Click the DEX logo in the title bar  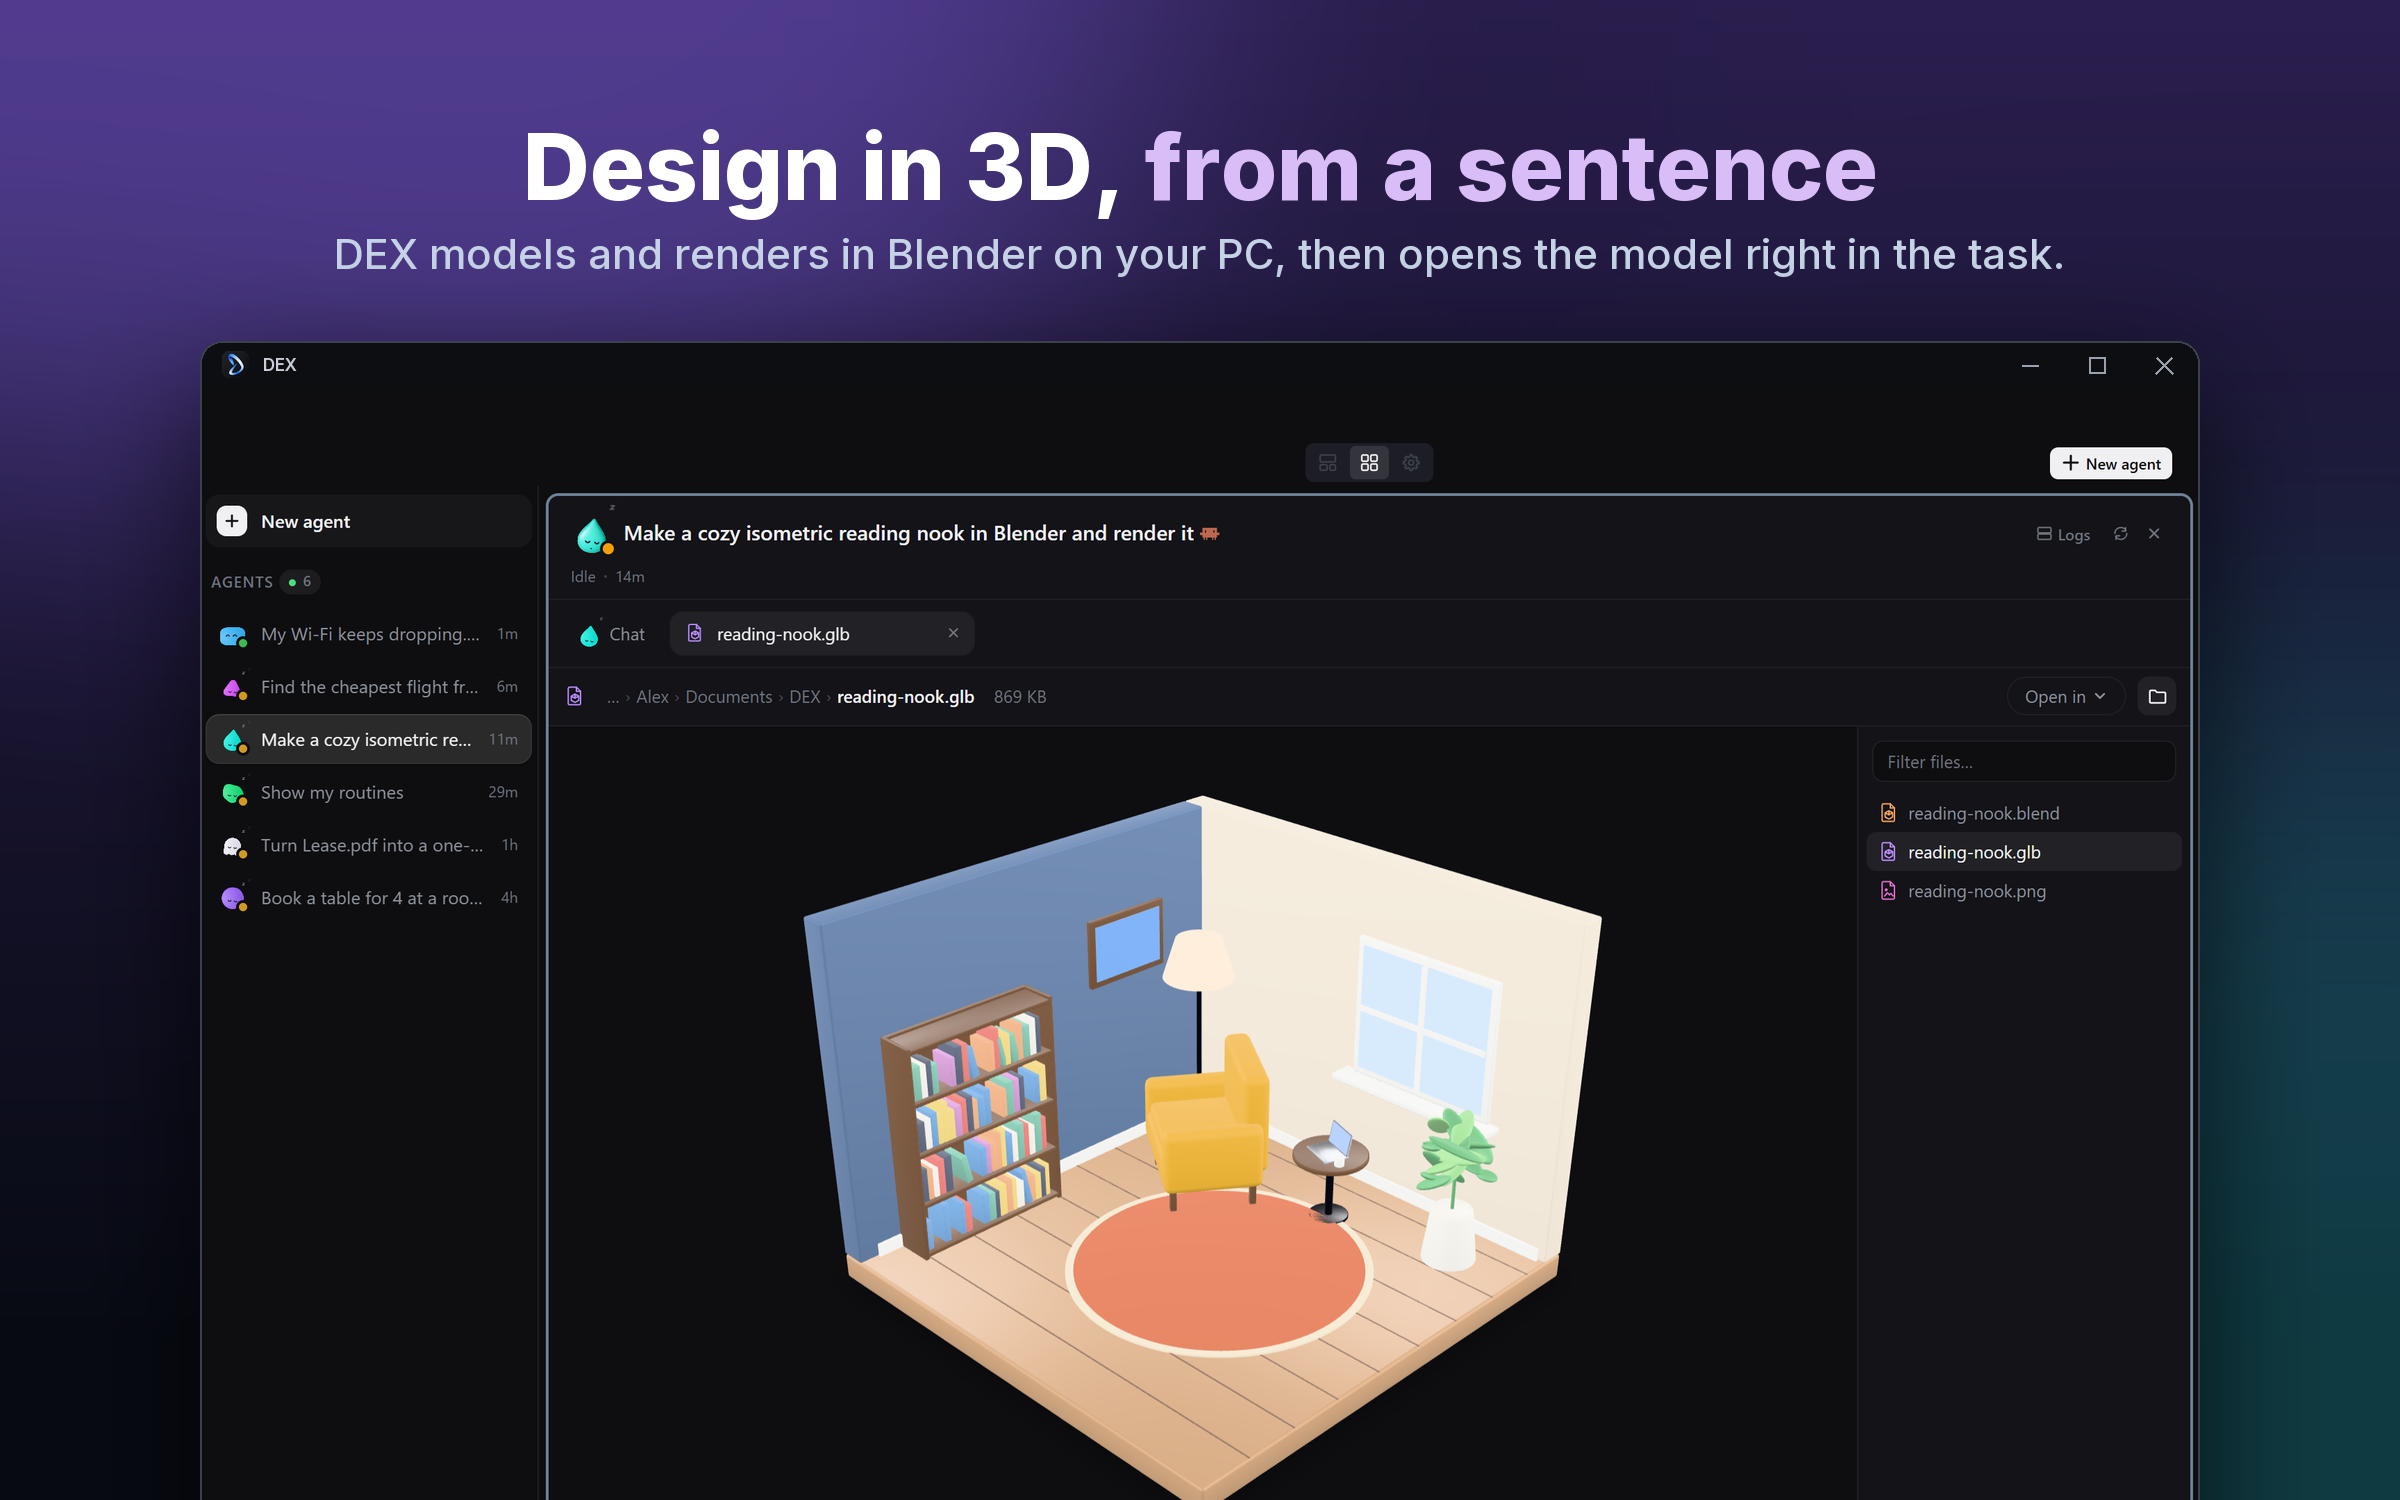235,365
